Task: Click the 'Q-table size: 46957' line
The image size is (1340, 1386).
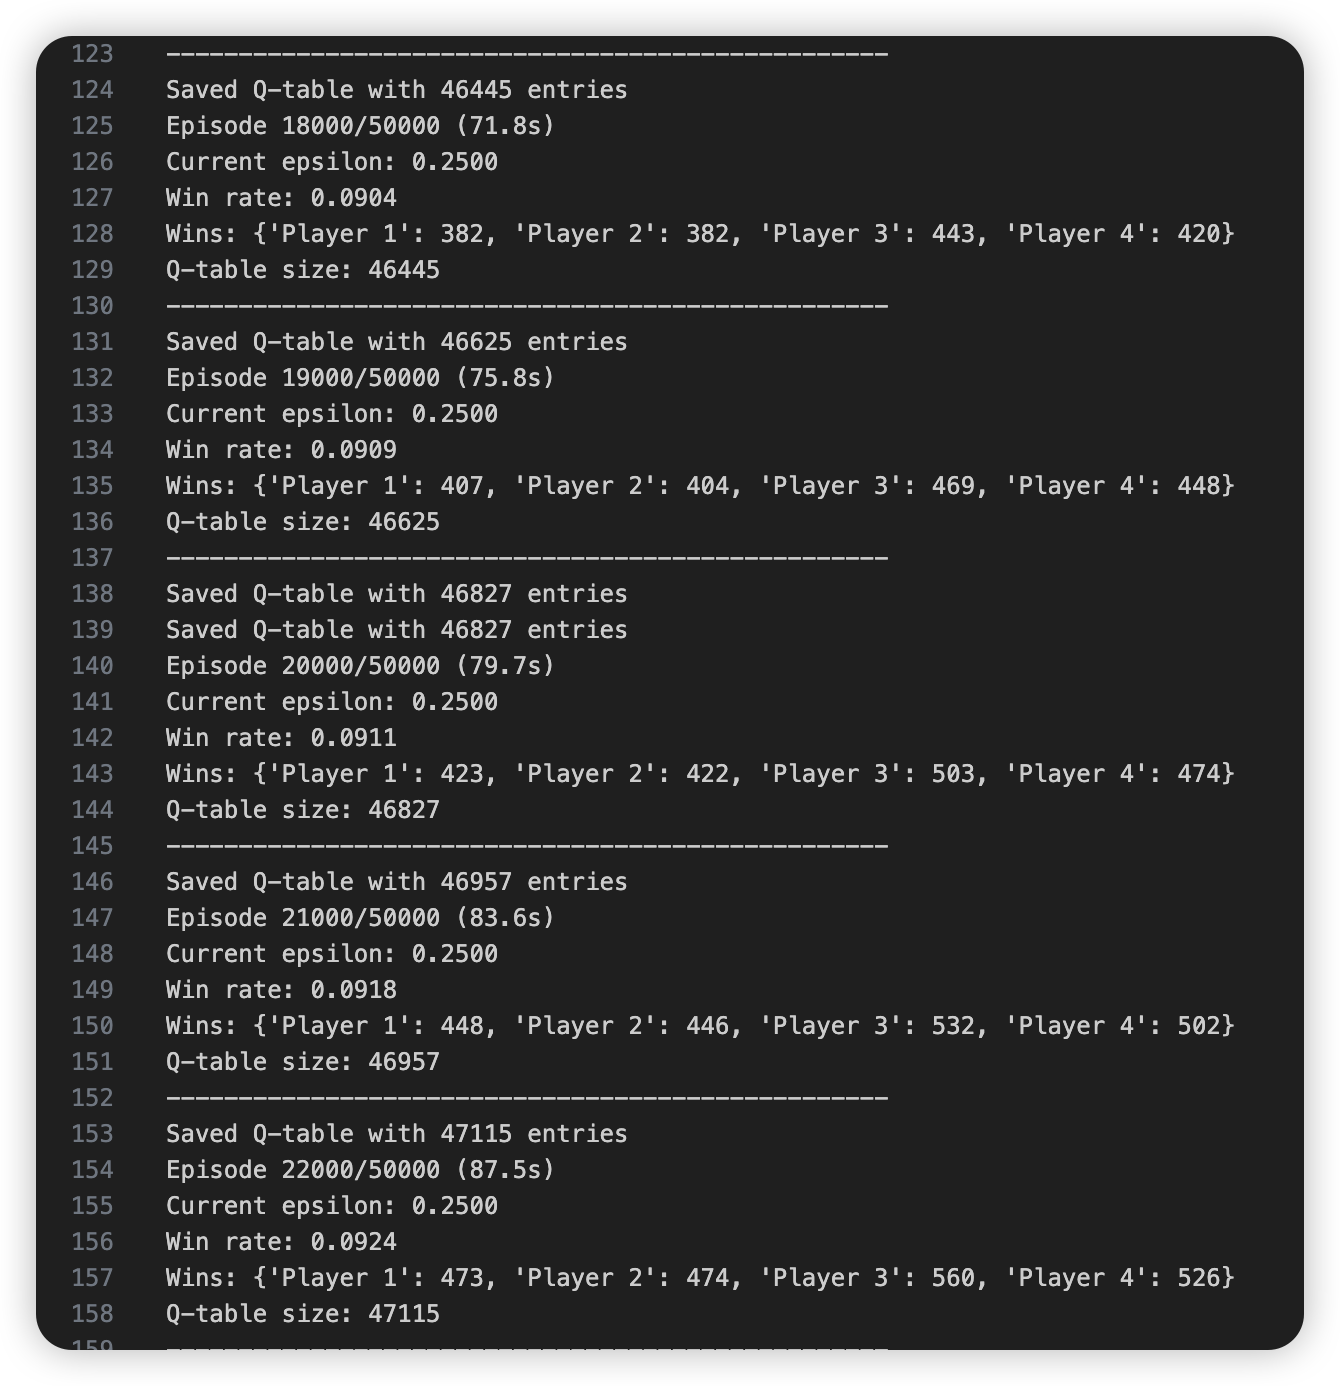Action: tap(302, 1062)
